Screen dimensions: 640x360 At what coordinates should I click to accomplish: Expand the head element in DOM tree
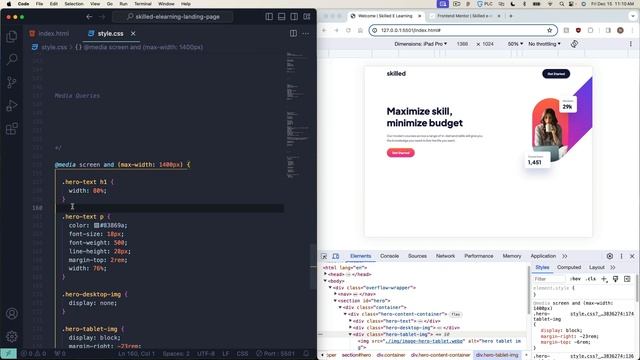[x=325, y=274]
